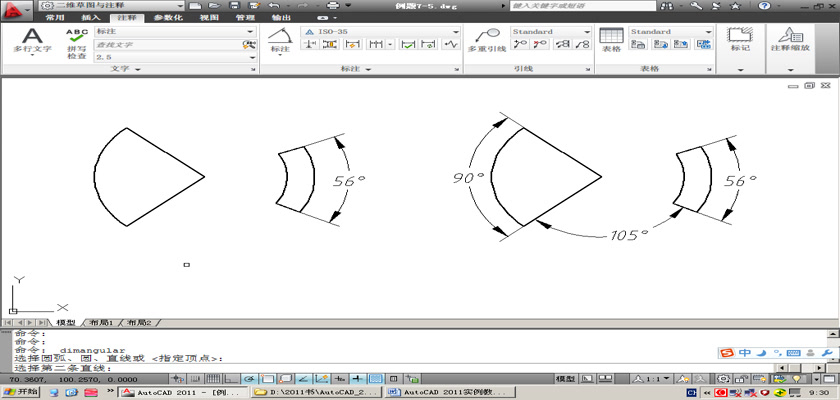The width and height of the screenshot is (840, 400).
Task: Switch to the 布局1 layout tab
Action: coord(101,323)
